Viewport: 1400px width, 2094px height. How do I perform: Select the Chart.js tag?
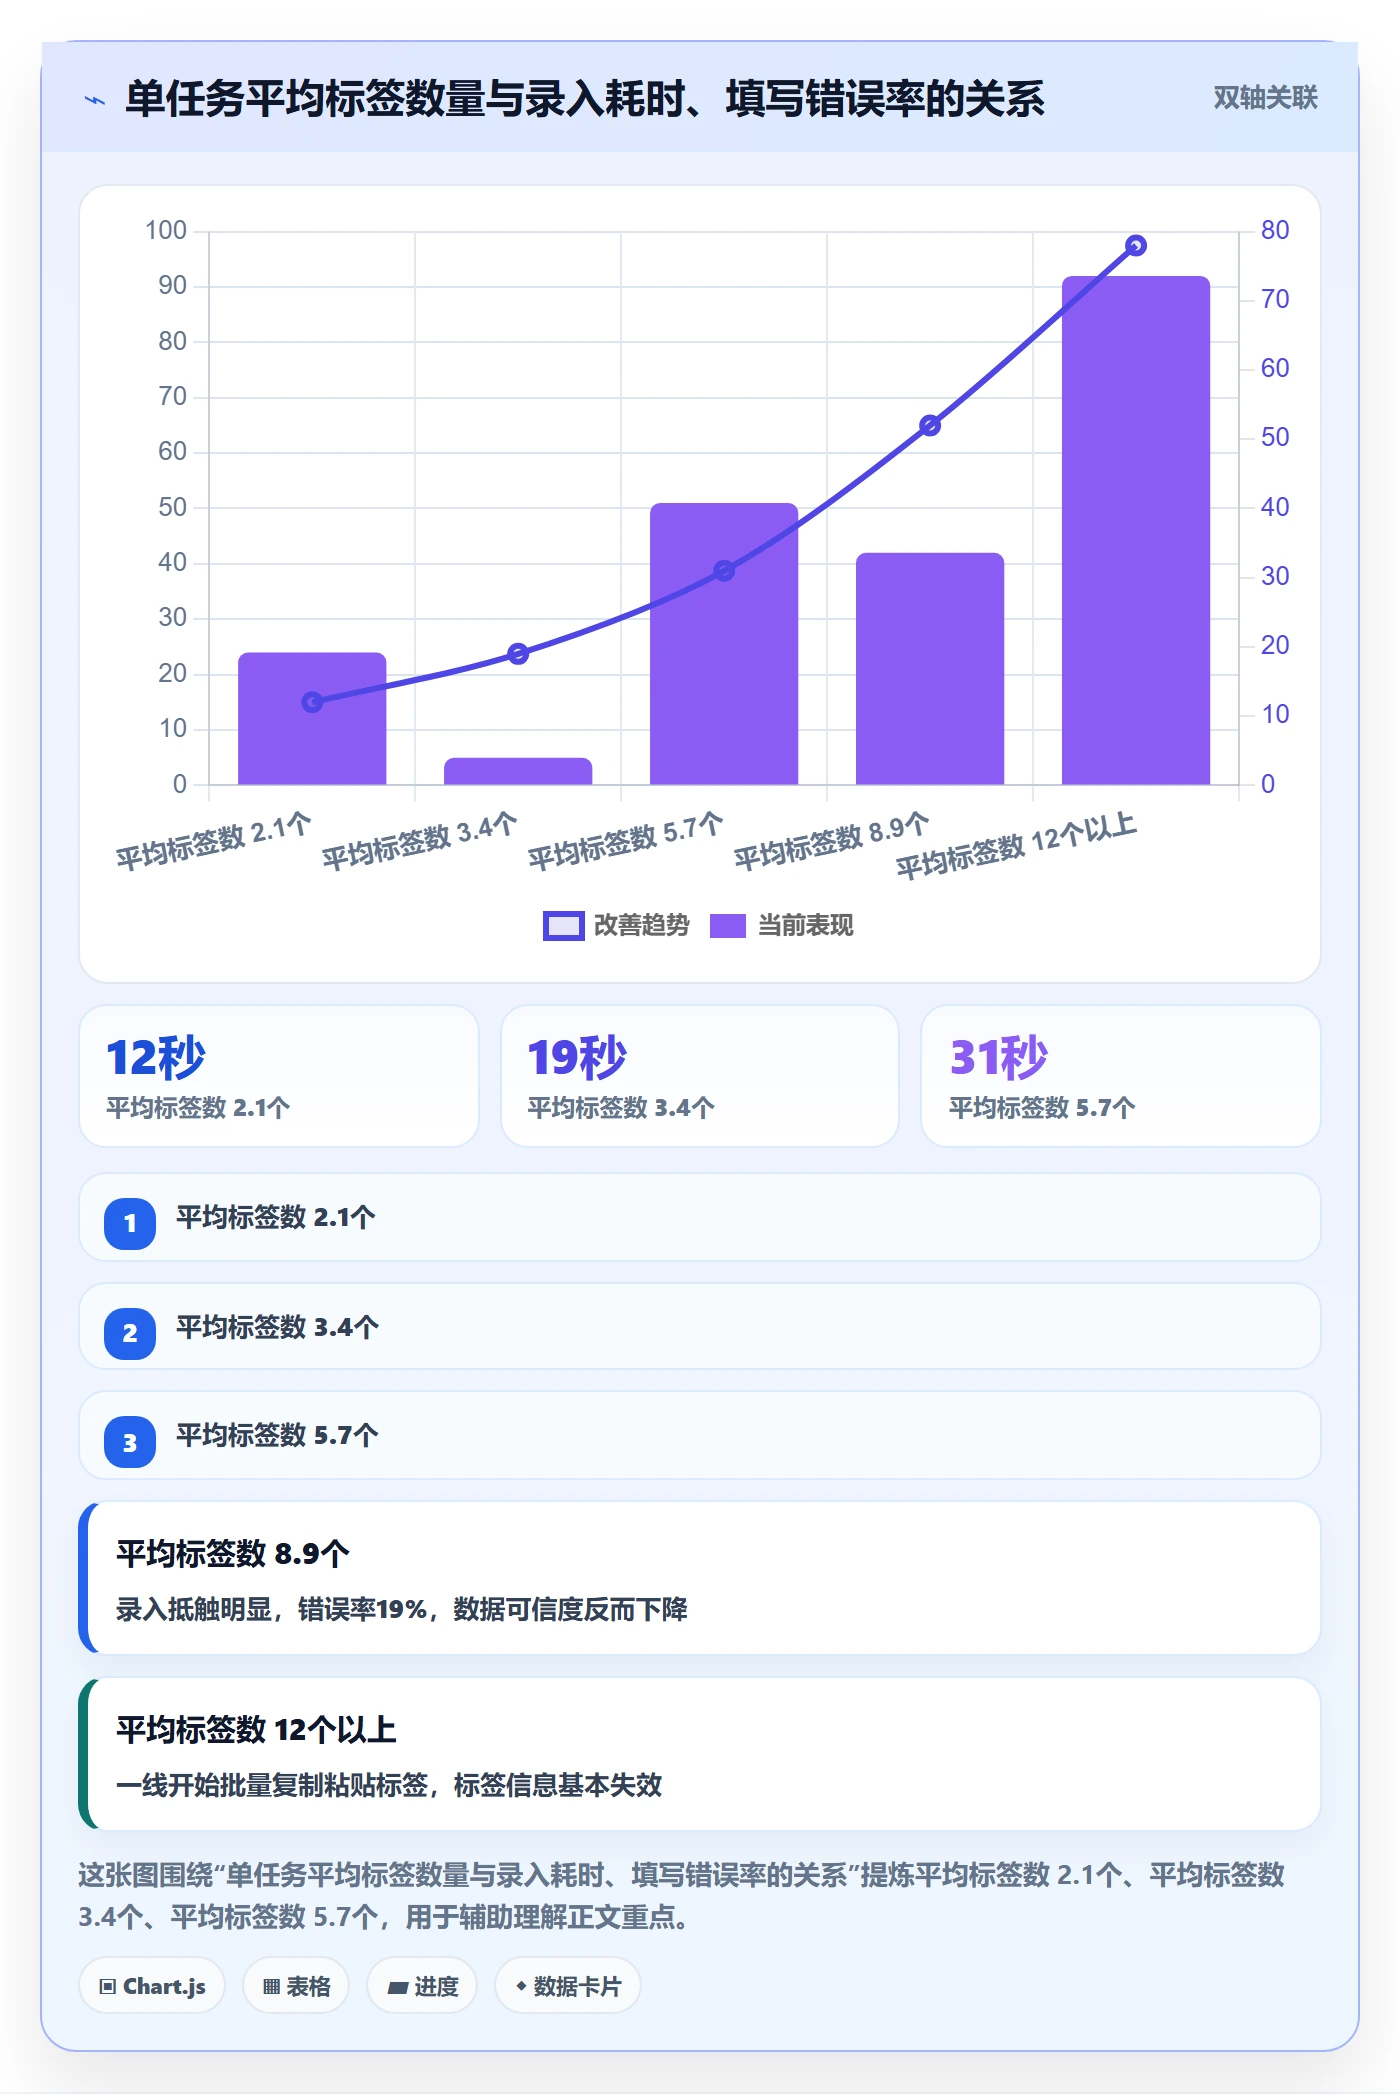coord(152,1986)
